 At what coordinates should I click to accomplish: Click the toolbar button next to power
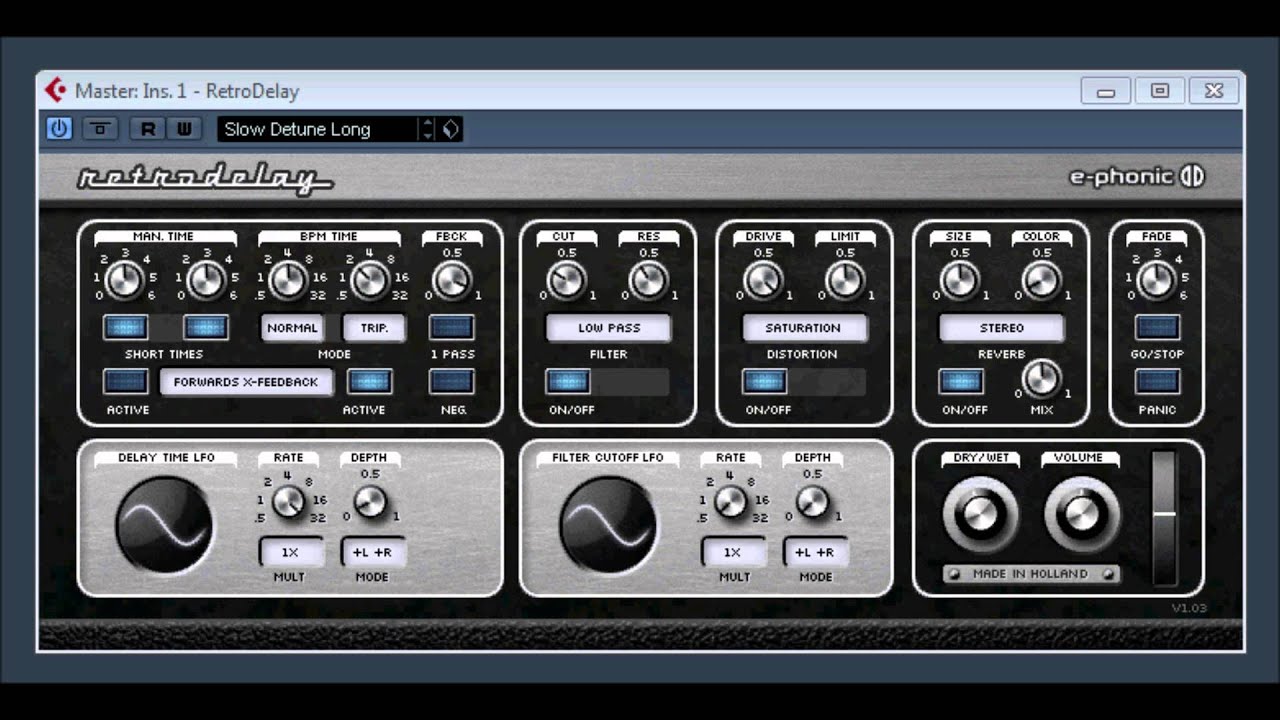pyautogui.click(x=99, y=129)
